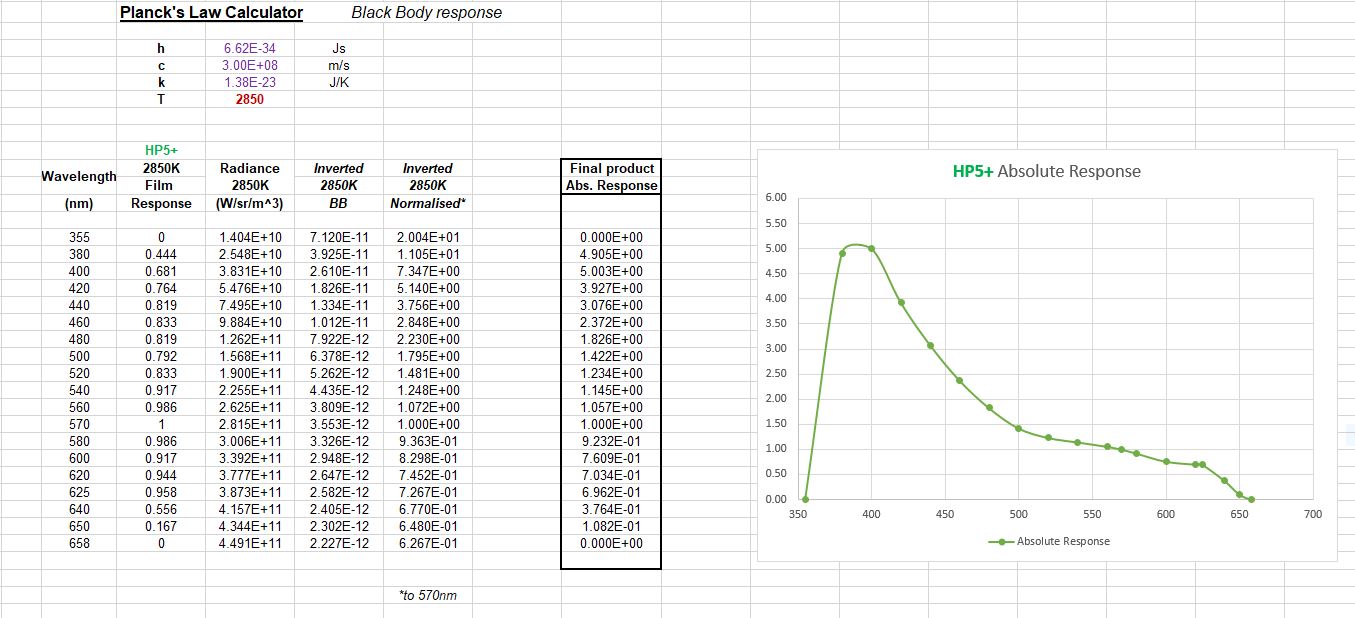Select wavelength cell 658

coord(79,543)
